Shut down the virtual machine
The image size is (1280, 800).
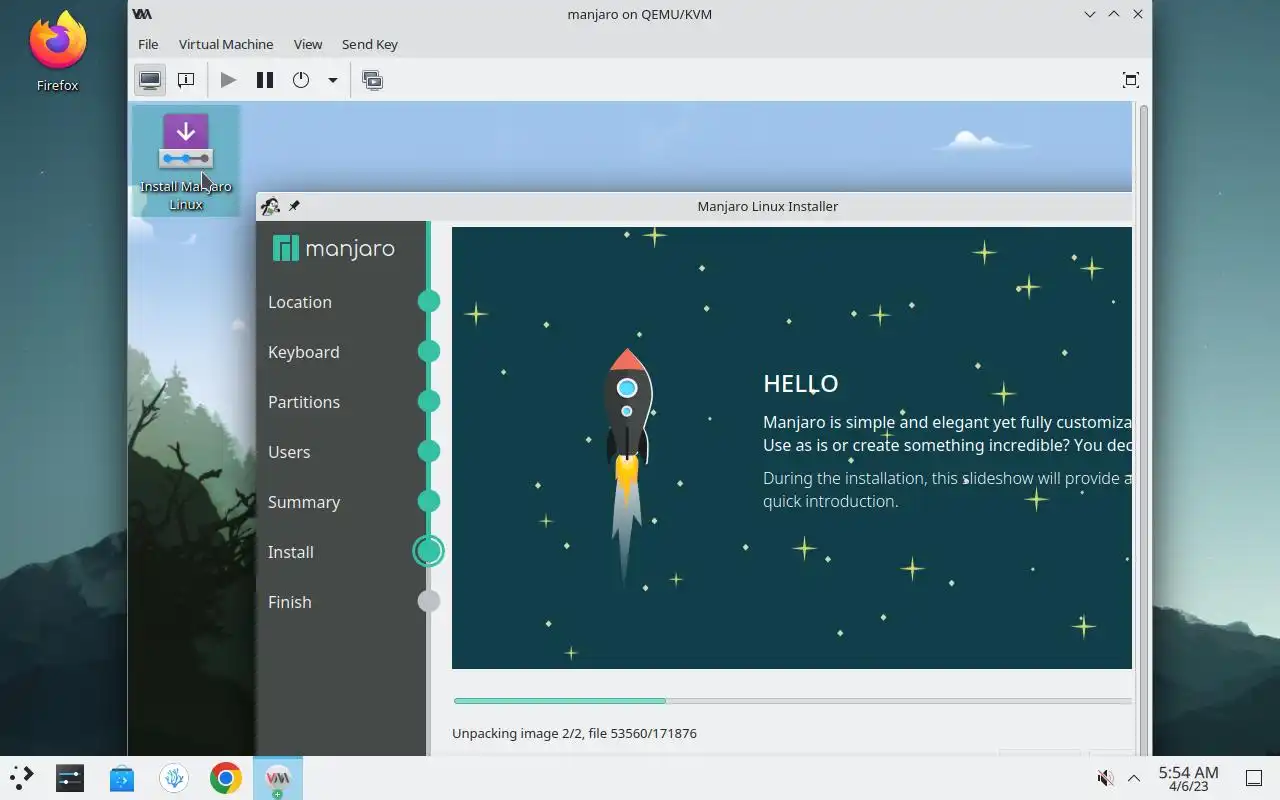pyautogui.click(x=301, y=80)
